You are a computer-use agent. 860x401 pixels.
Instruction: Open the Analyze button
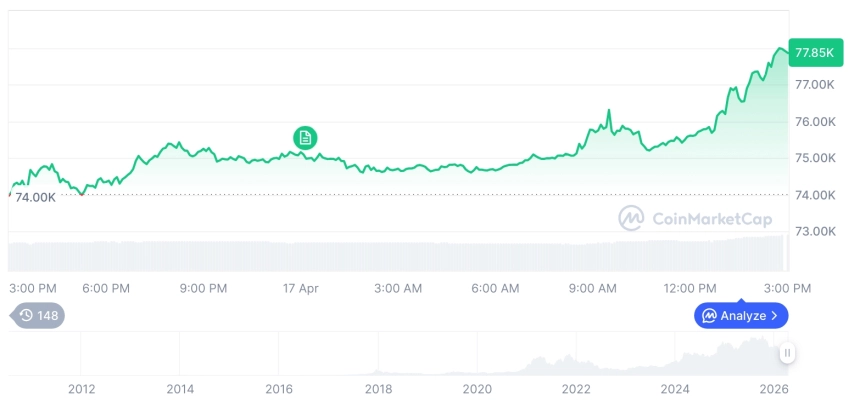[741, 316]
